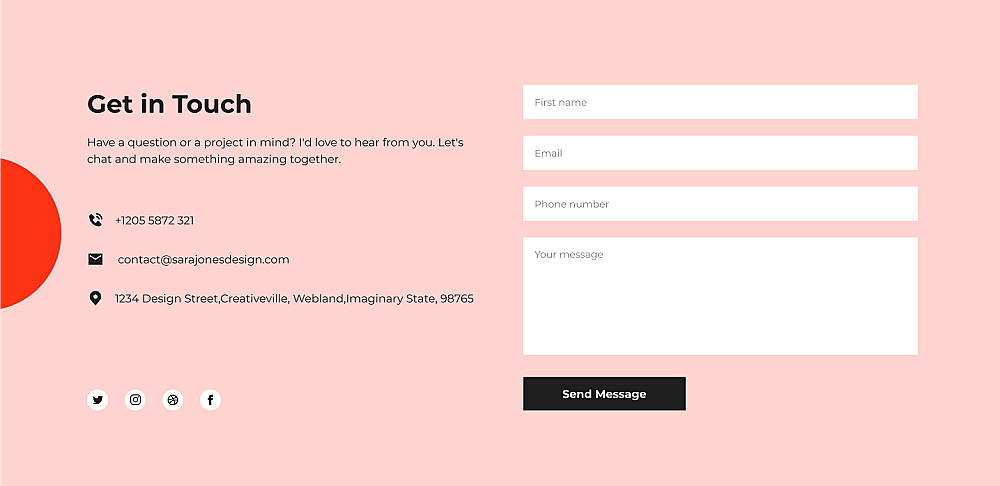Click the 1234 Design Street address text

click(294, 298)
